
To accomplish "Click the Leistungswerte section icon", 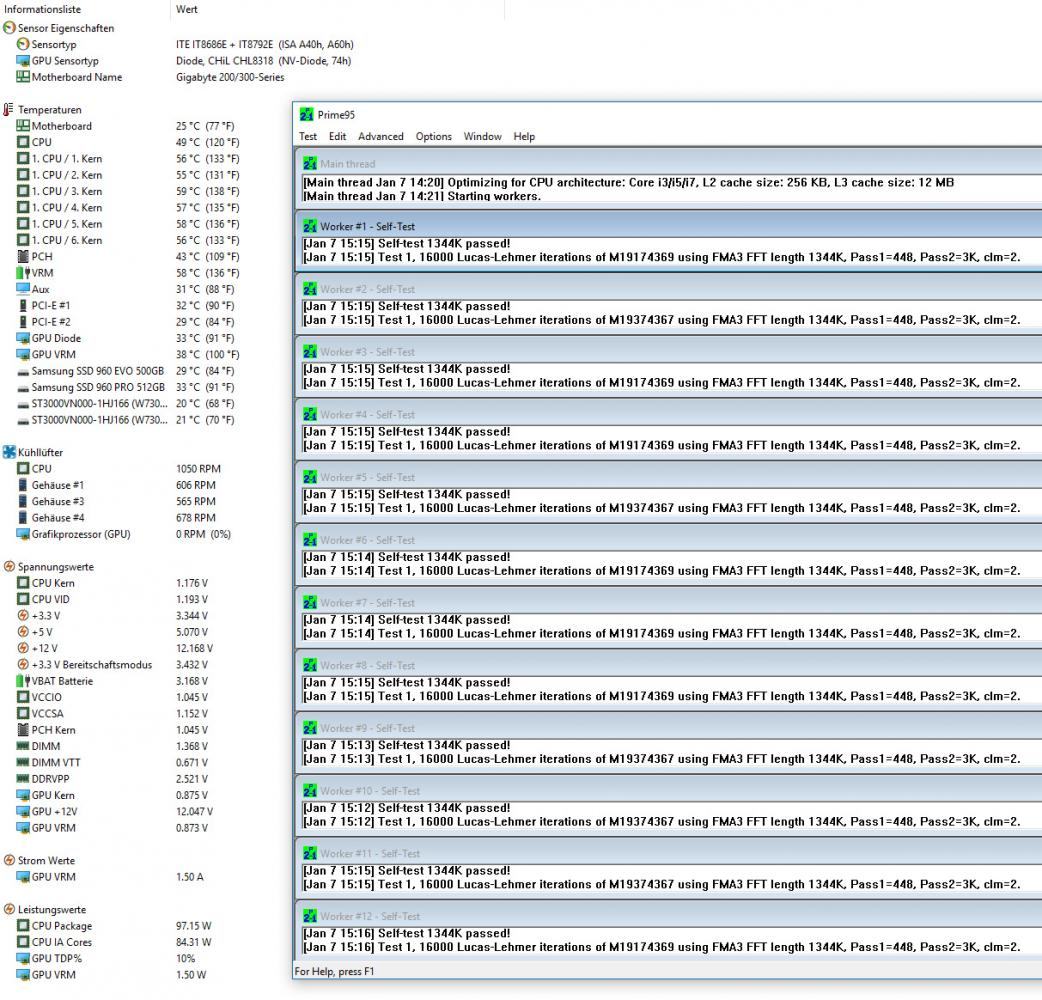I will click(x=9, y=910).
